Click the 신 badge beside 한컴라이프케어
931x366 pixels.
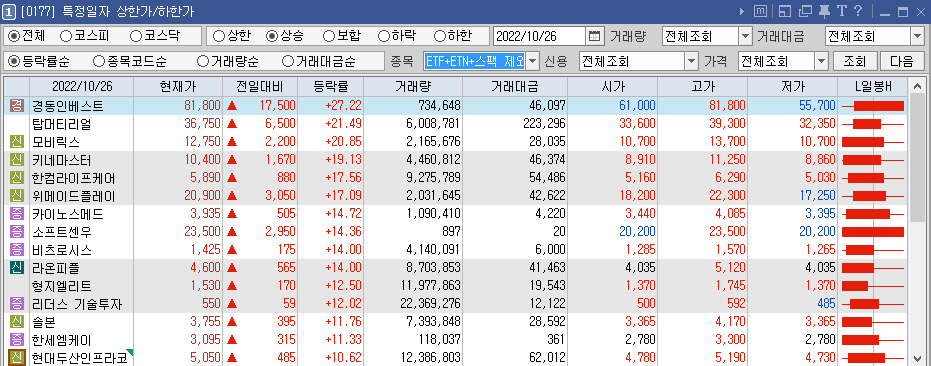[x=17, y=178]
